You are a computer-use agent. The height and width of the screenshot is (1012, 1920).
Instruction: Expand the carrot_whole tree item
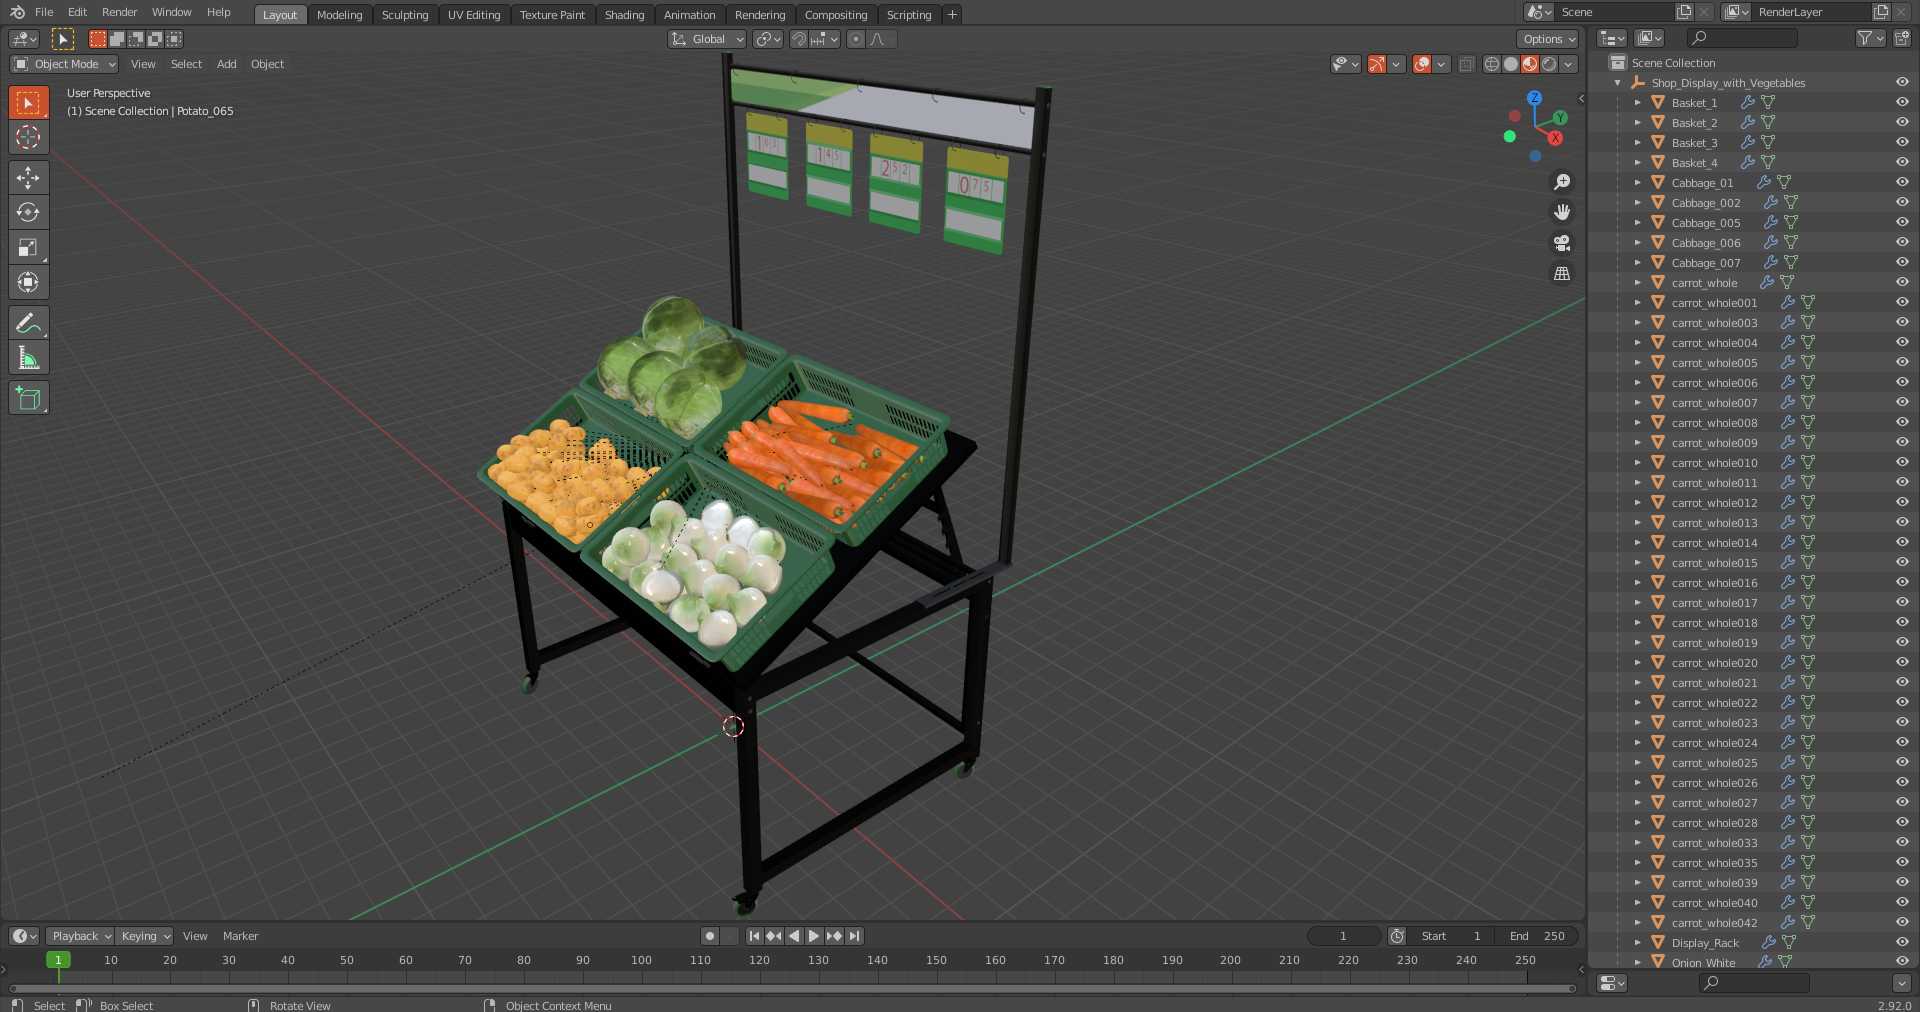click(1637, 283)
